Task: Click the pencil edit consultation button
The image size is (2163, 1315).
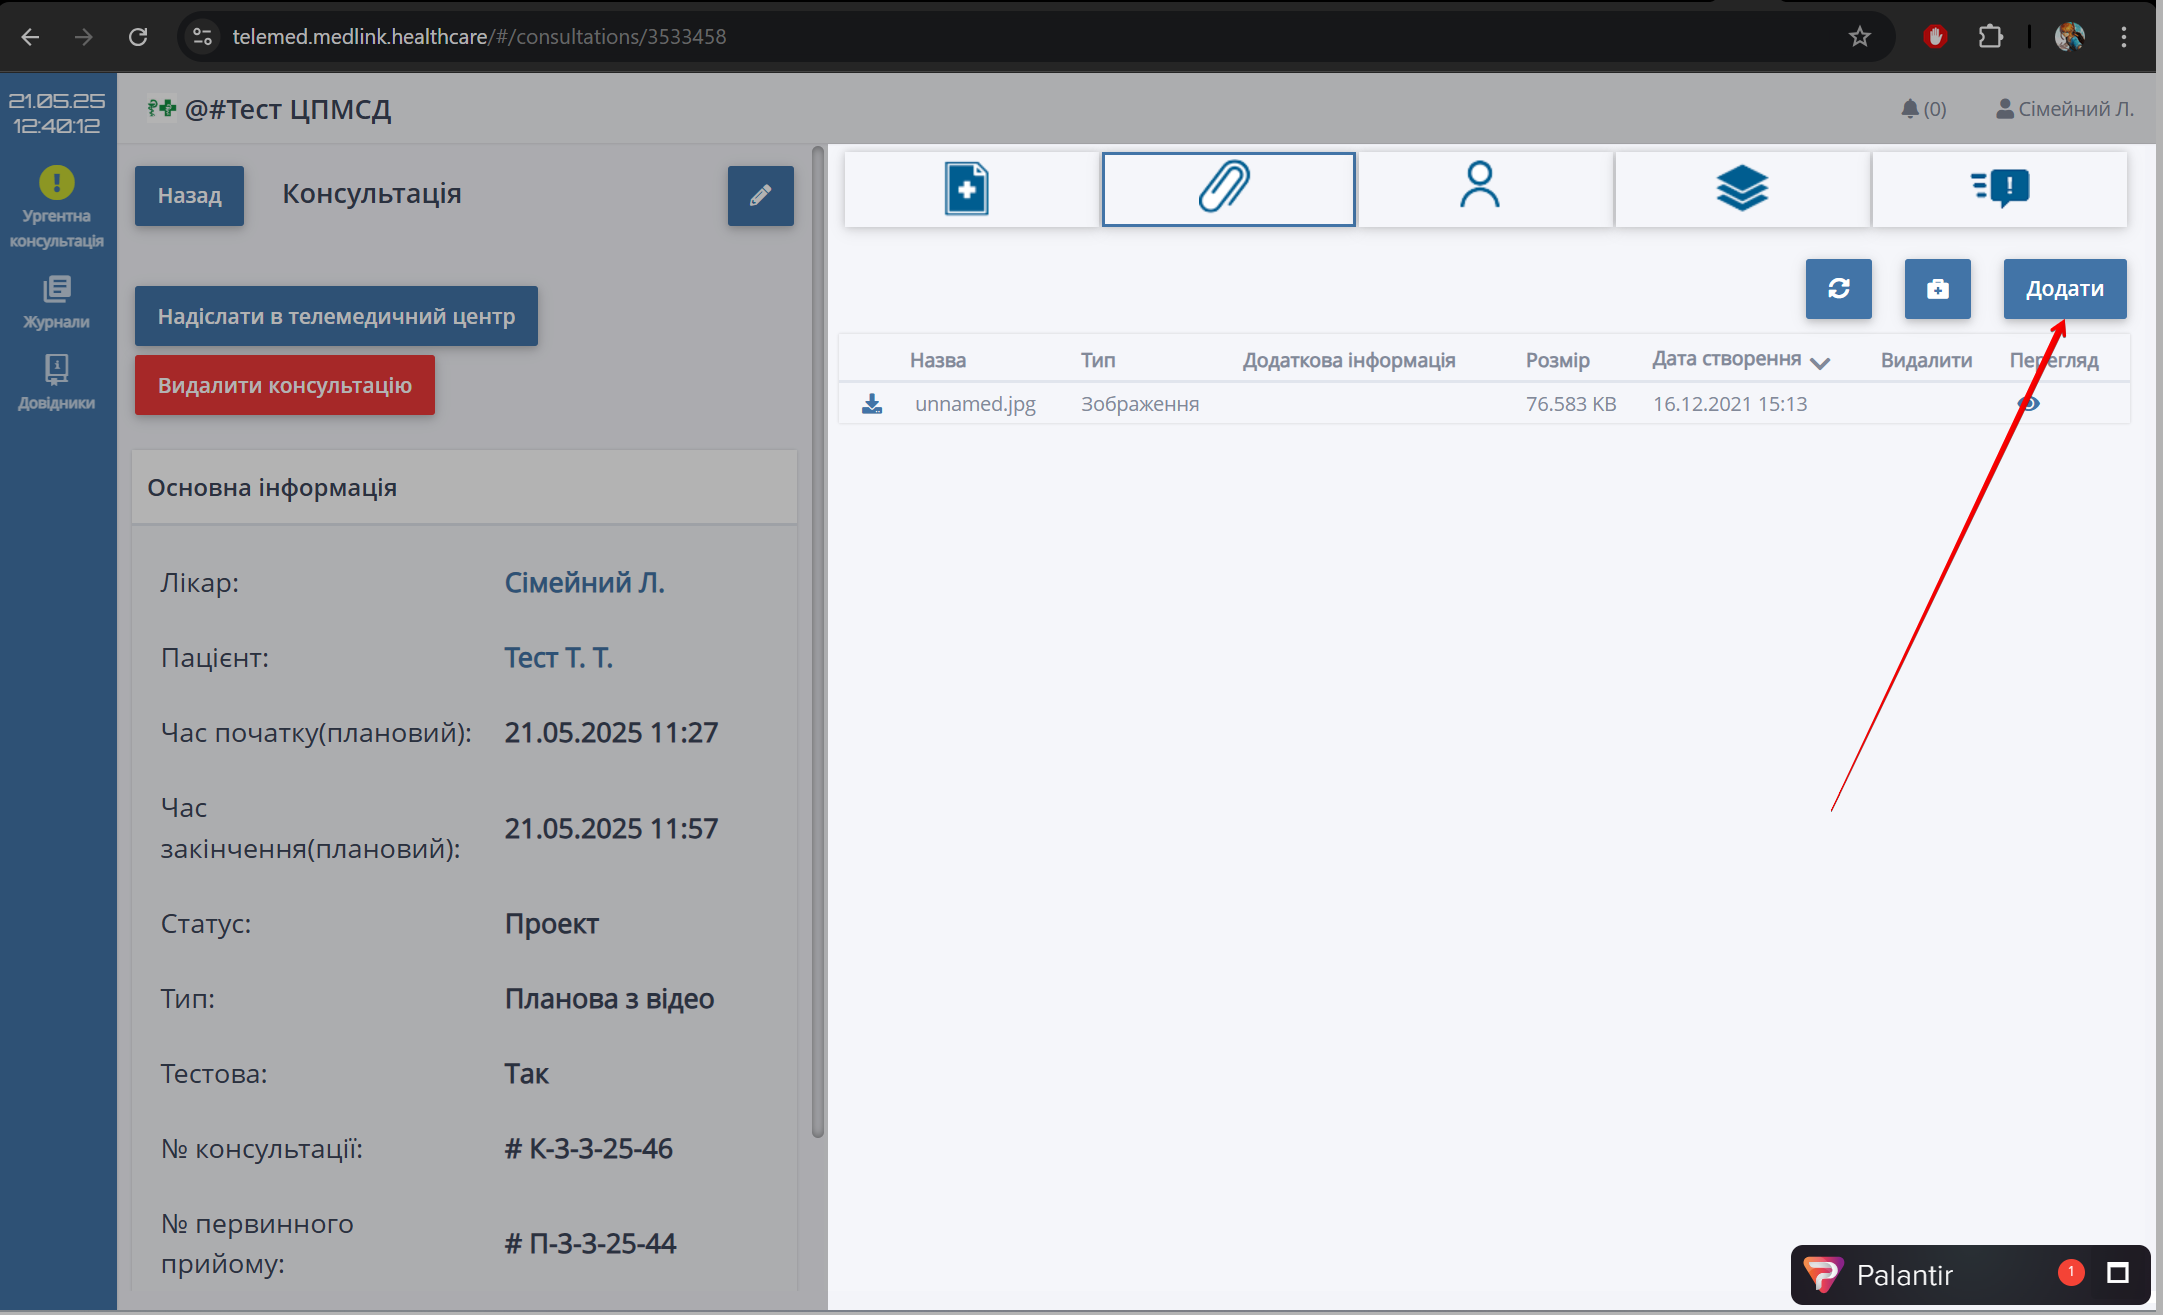Action: pyautogui.click(x=760, y=195)
